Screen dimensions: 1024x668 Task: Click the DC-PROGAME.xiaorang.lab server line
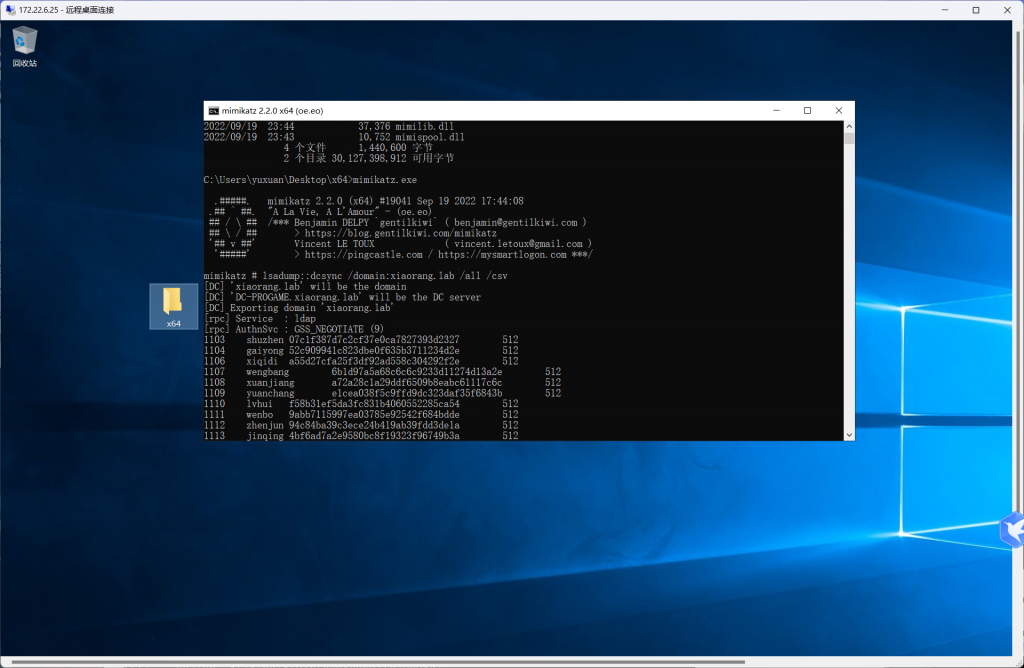pyautogui.click(x=342, y=297)
